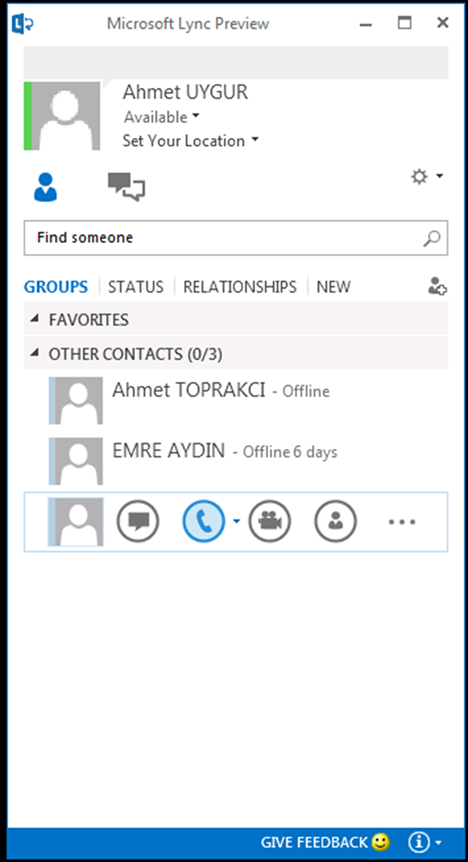Switch to the STATUS tab
The height and width of the screenshot is (862, 468).
click(136, 287)
